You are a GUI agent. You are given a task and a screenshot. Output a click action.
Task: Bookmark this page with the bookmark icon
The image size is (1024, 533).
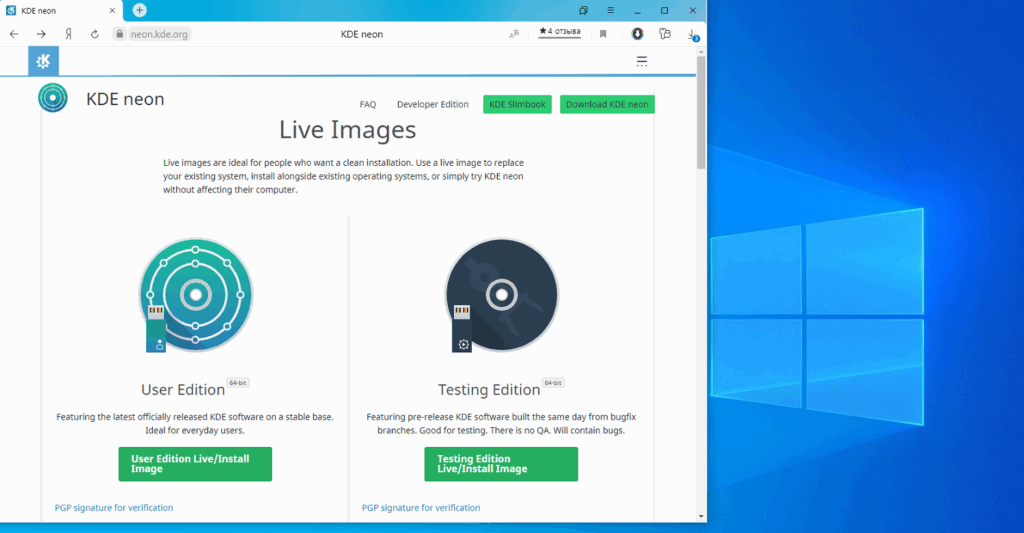click(x=603, y=34)
